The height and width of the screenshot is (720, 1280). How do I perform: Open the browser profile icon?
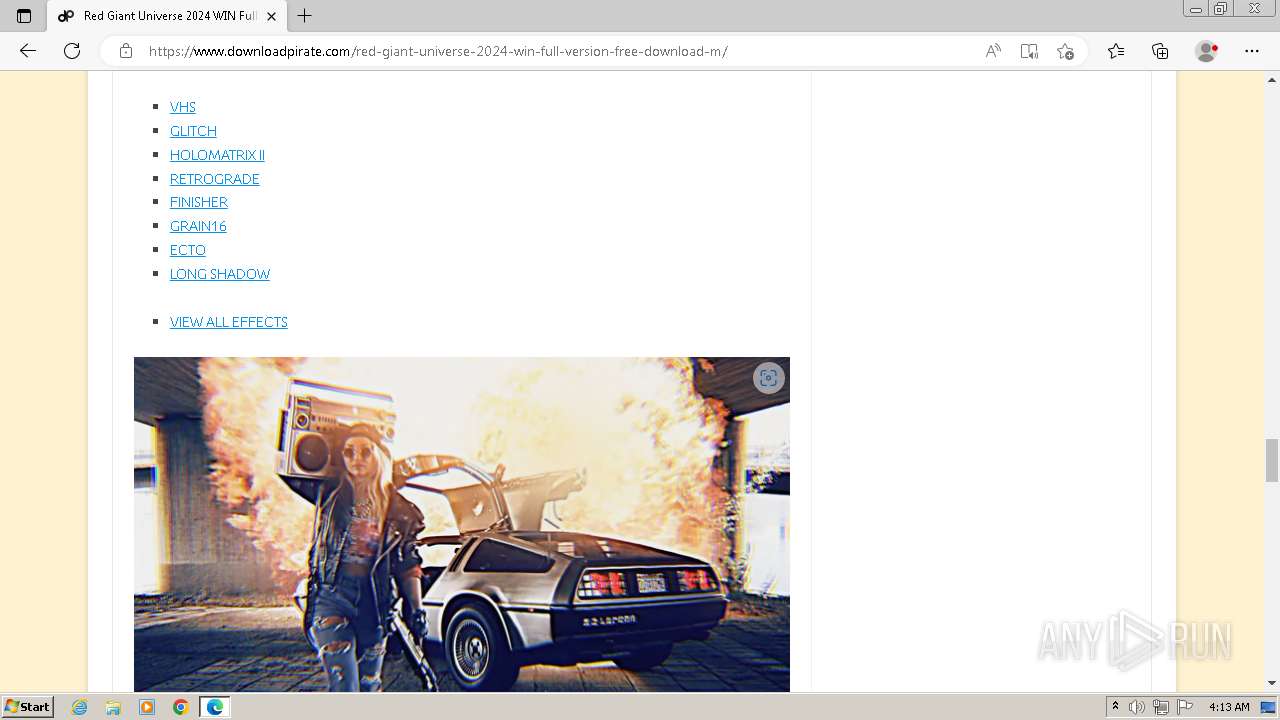(x=1207, y=51)
